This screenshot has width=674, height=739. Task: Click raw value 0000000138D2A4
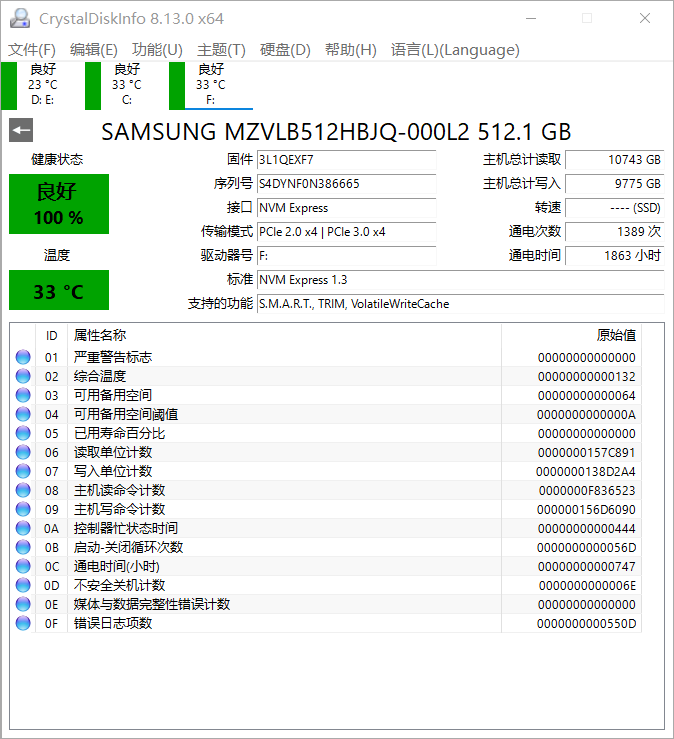tap(585, 471)
